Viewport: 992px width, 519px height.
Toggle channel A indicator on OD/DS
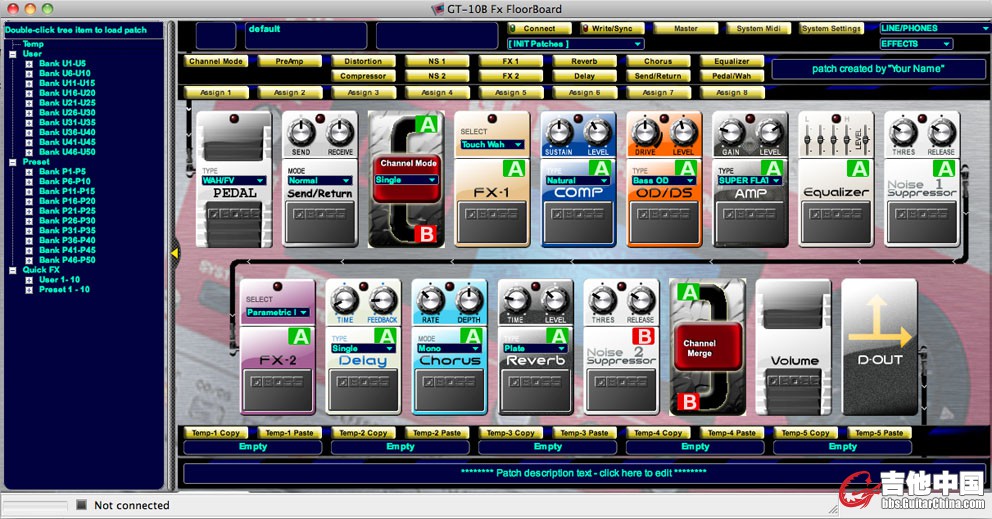686,168
